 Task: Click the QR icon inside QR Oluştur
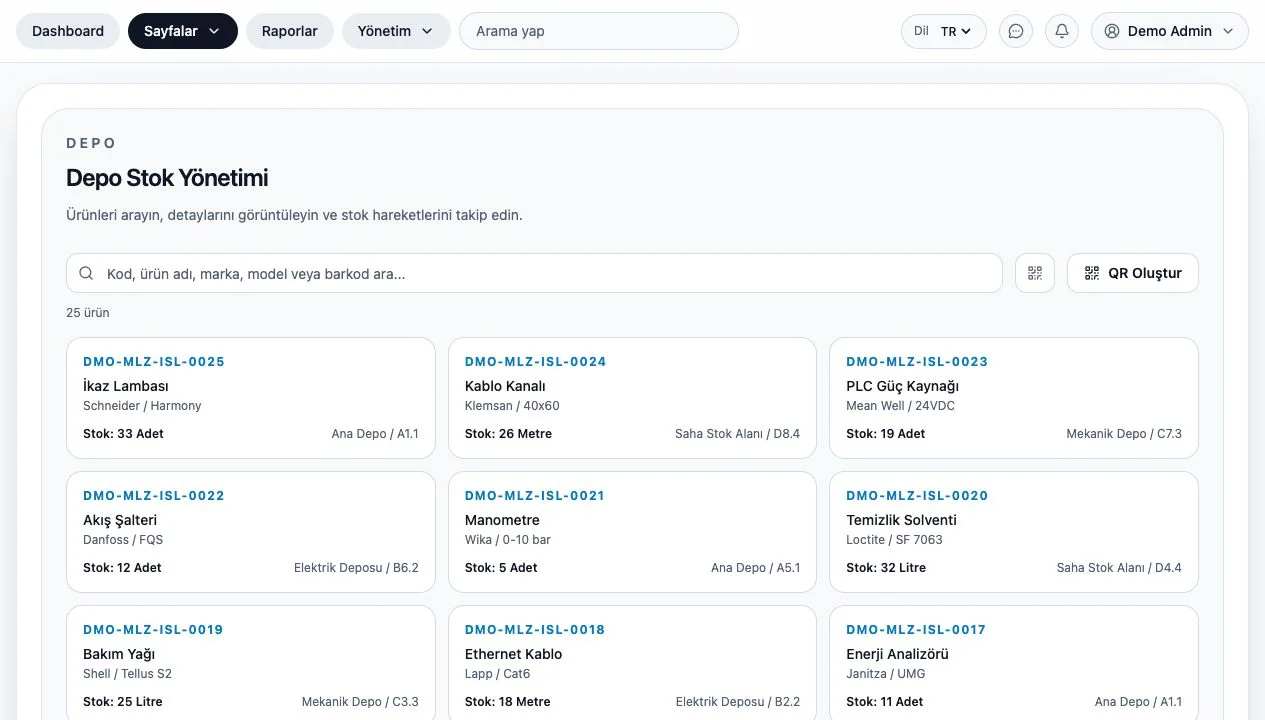(x=1092, y=273)
